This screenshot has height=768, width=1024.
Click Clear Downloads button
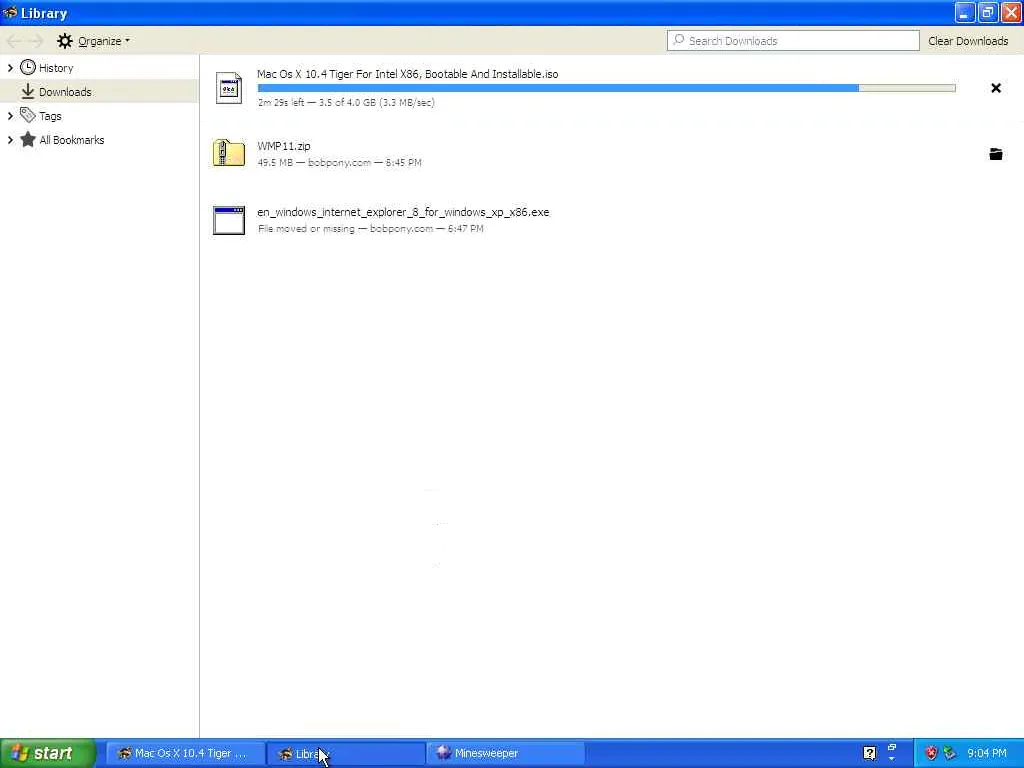click(968, 41)
